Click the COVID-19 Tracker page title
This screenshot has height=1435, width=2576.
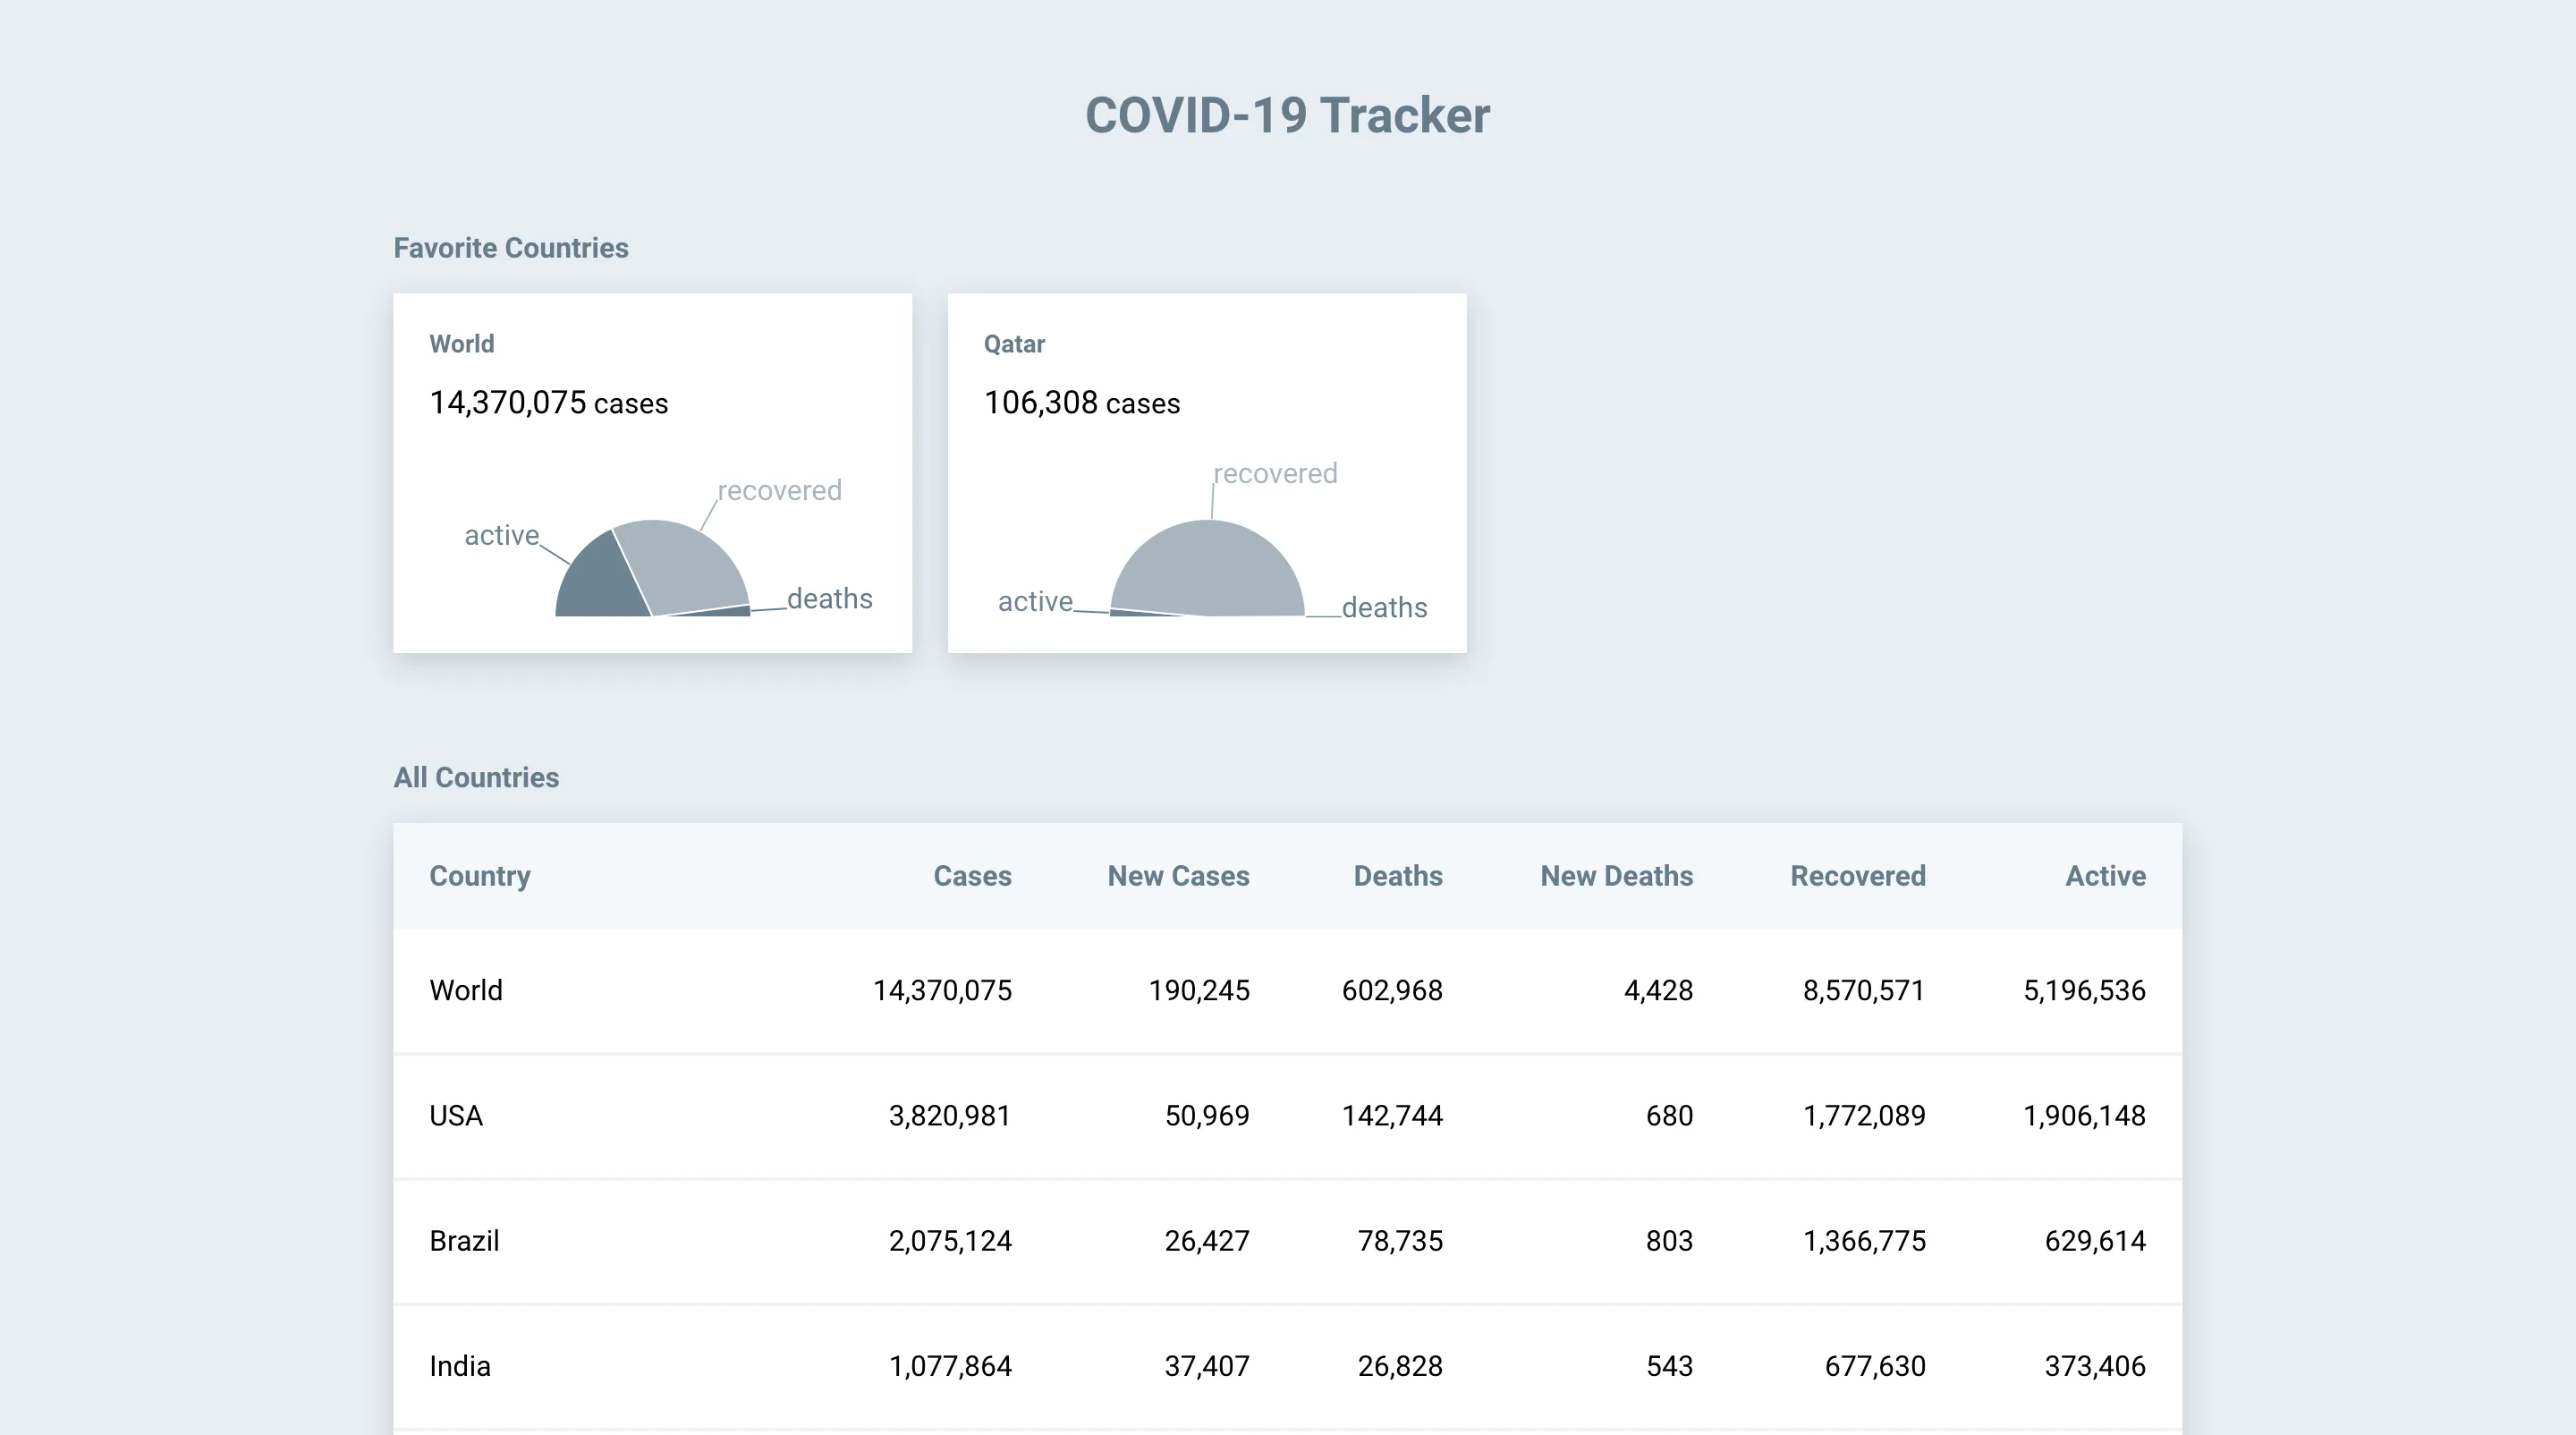[x=1286, y=113]
